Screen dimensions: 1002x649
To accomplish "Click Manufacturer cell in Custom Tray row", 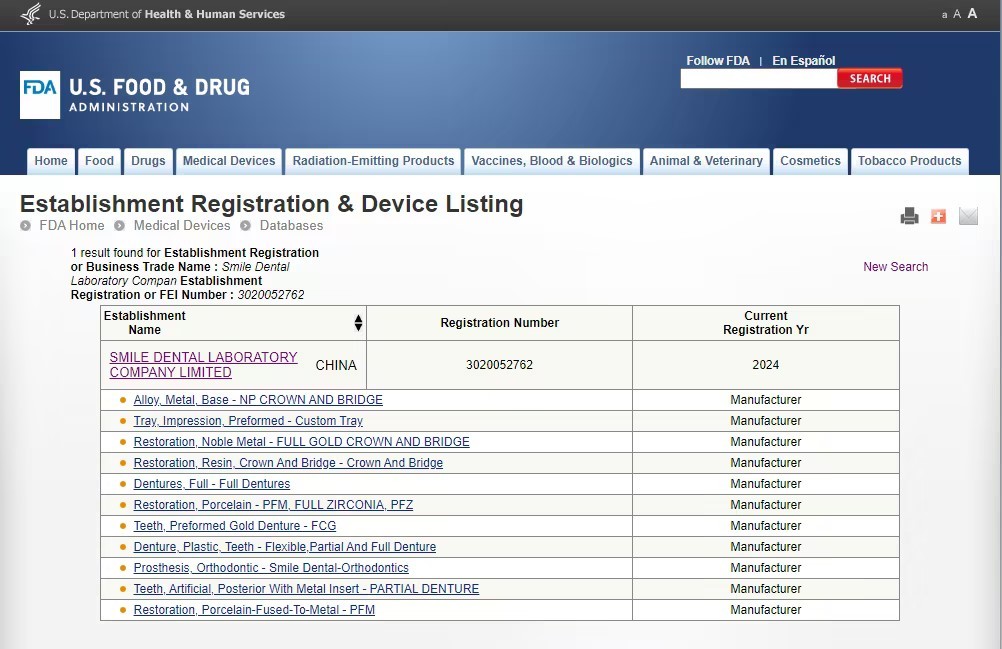I will click(x=766, y=421).
